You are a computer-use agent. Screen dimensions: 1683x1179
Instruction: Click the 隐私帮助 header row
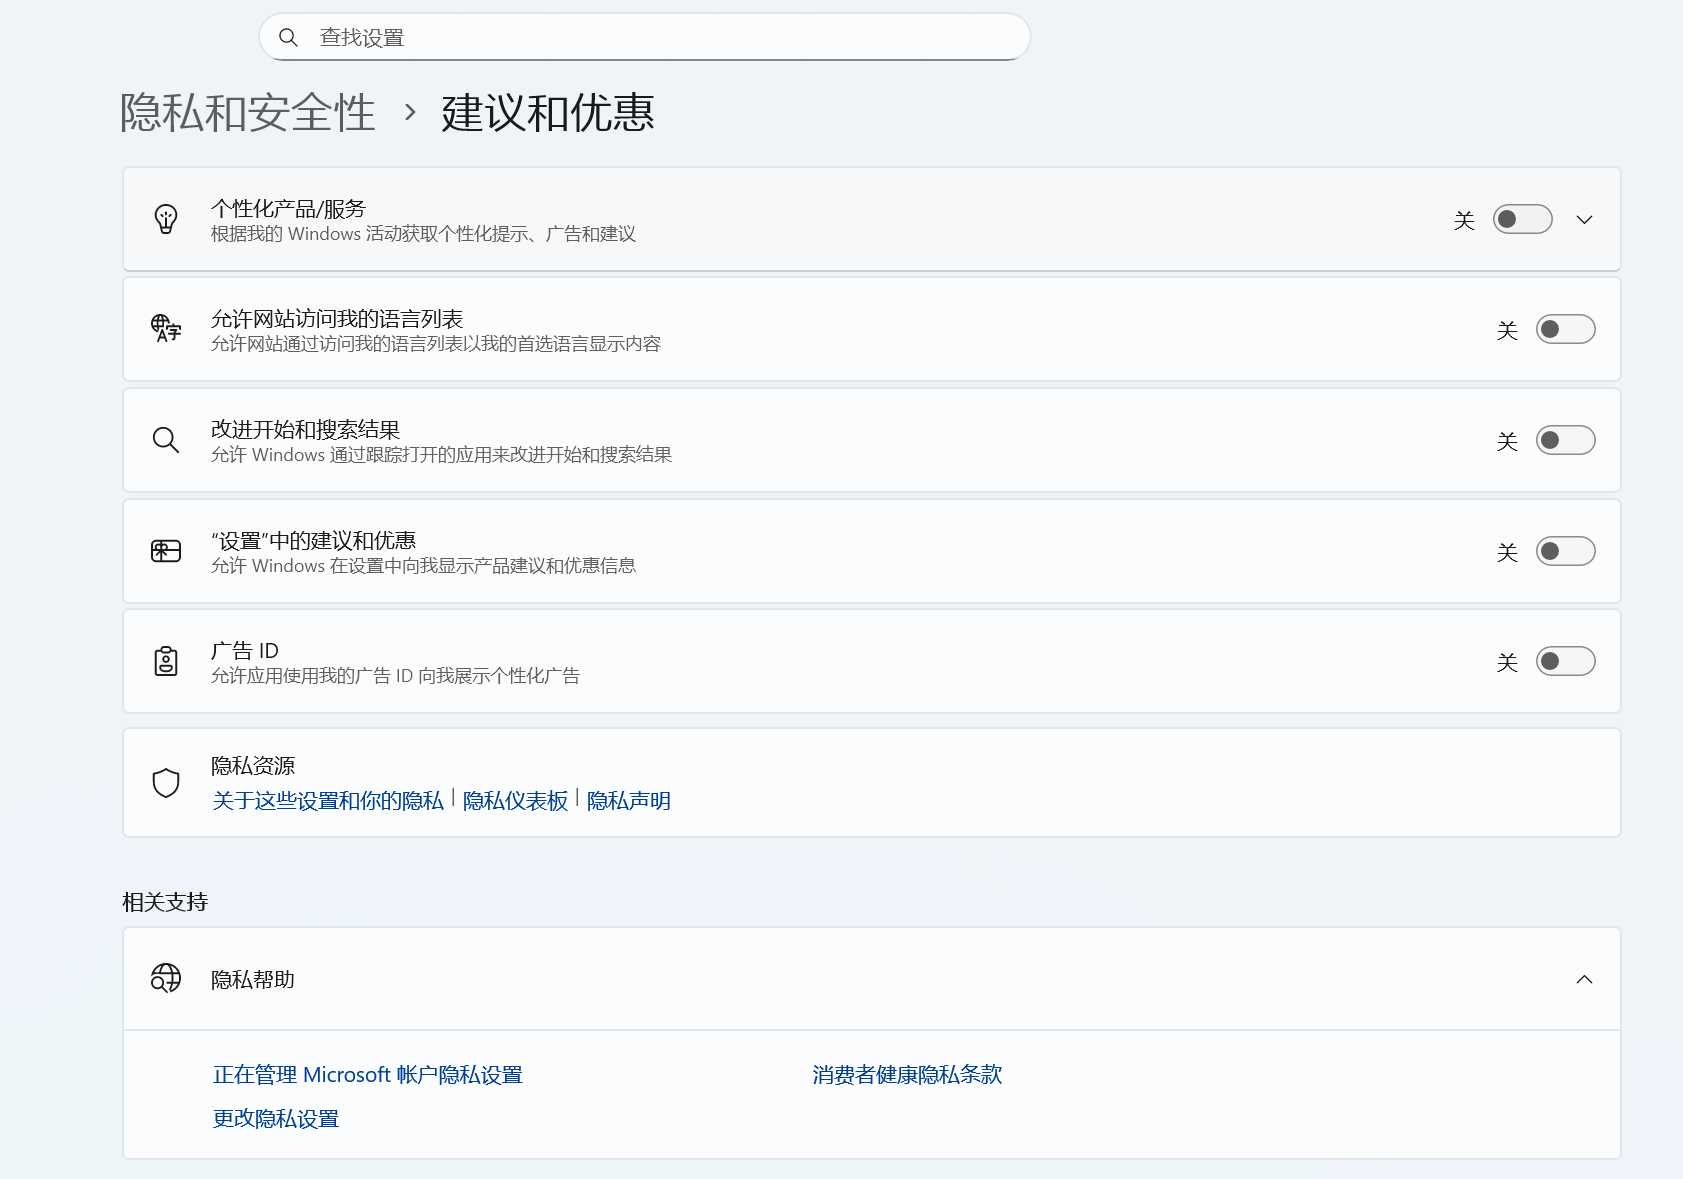pos(871,979)
